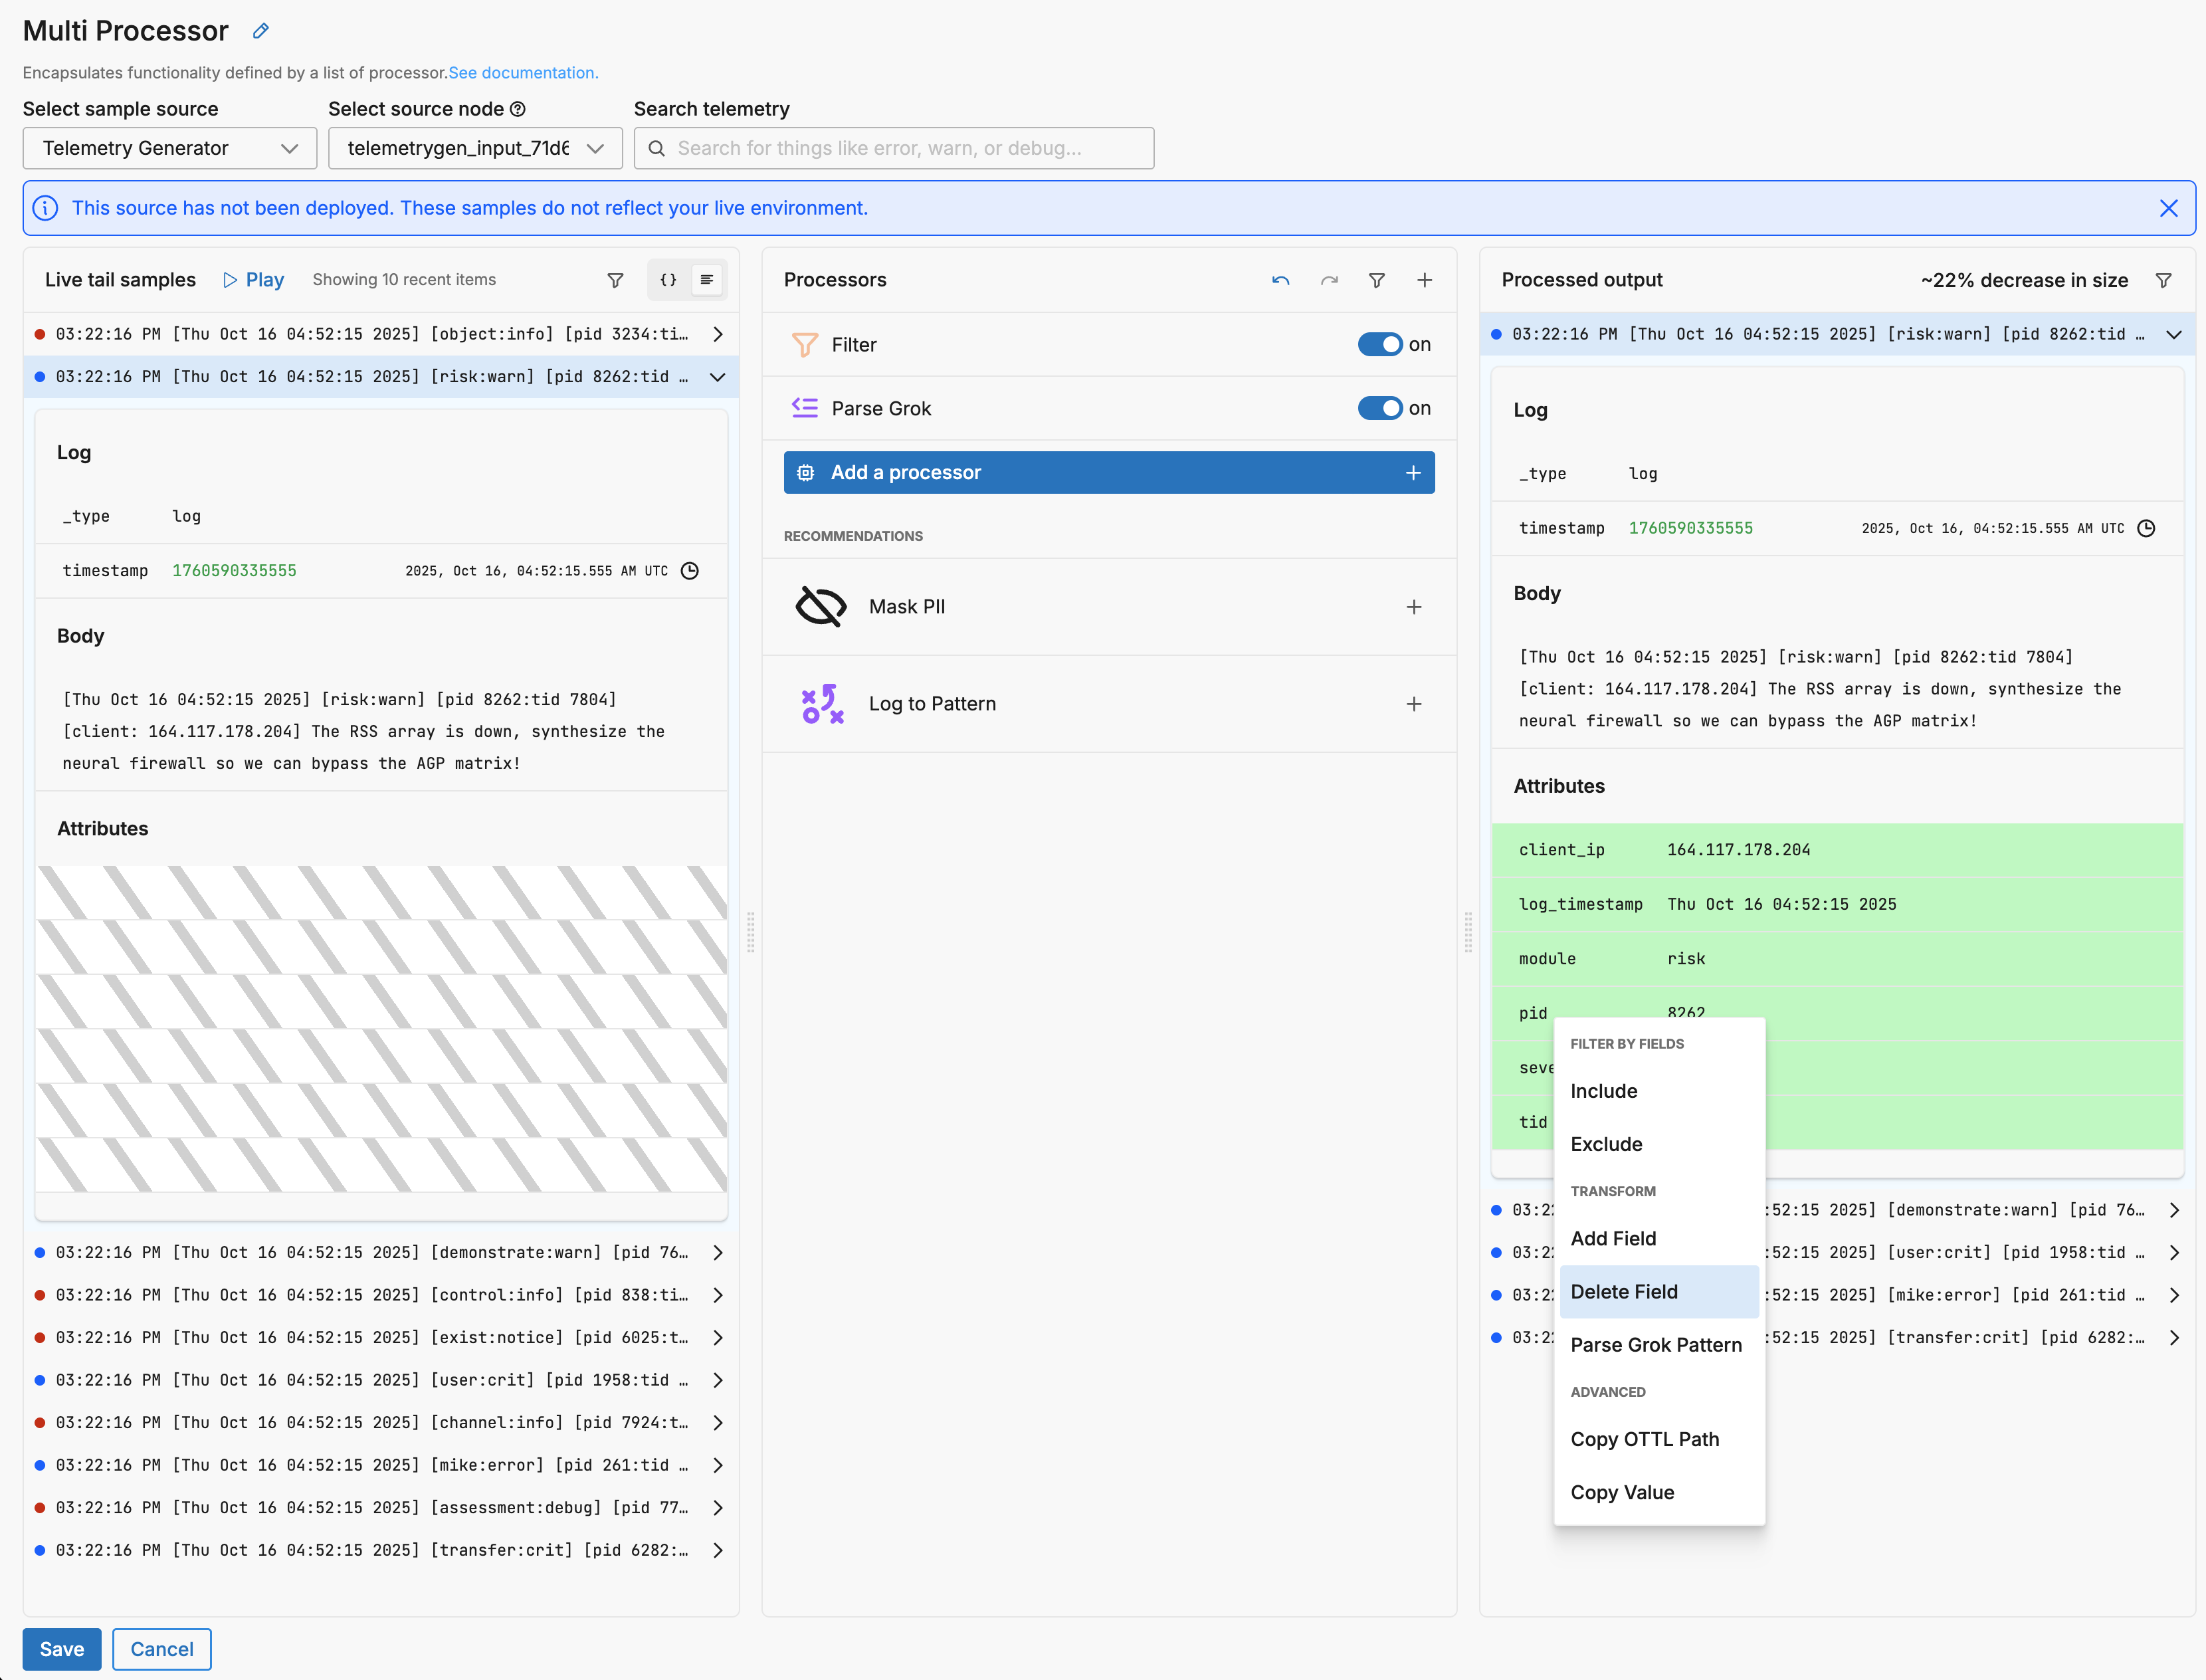Open the telemetrygen_input source node dropdown

pyautogui.click(x=475, y=148)
